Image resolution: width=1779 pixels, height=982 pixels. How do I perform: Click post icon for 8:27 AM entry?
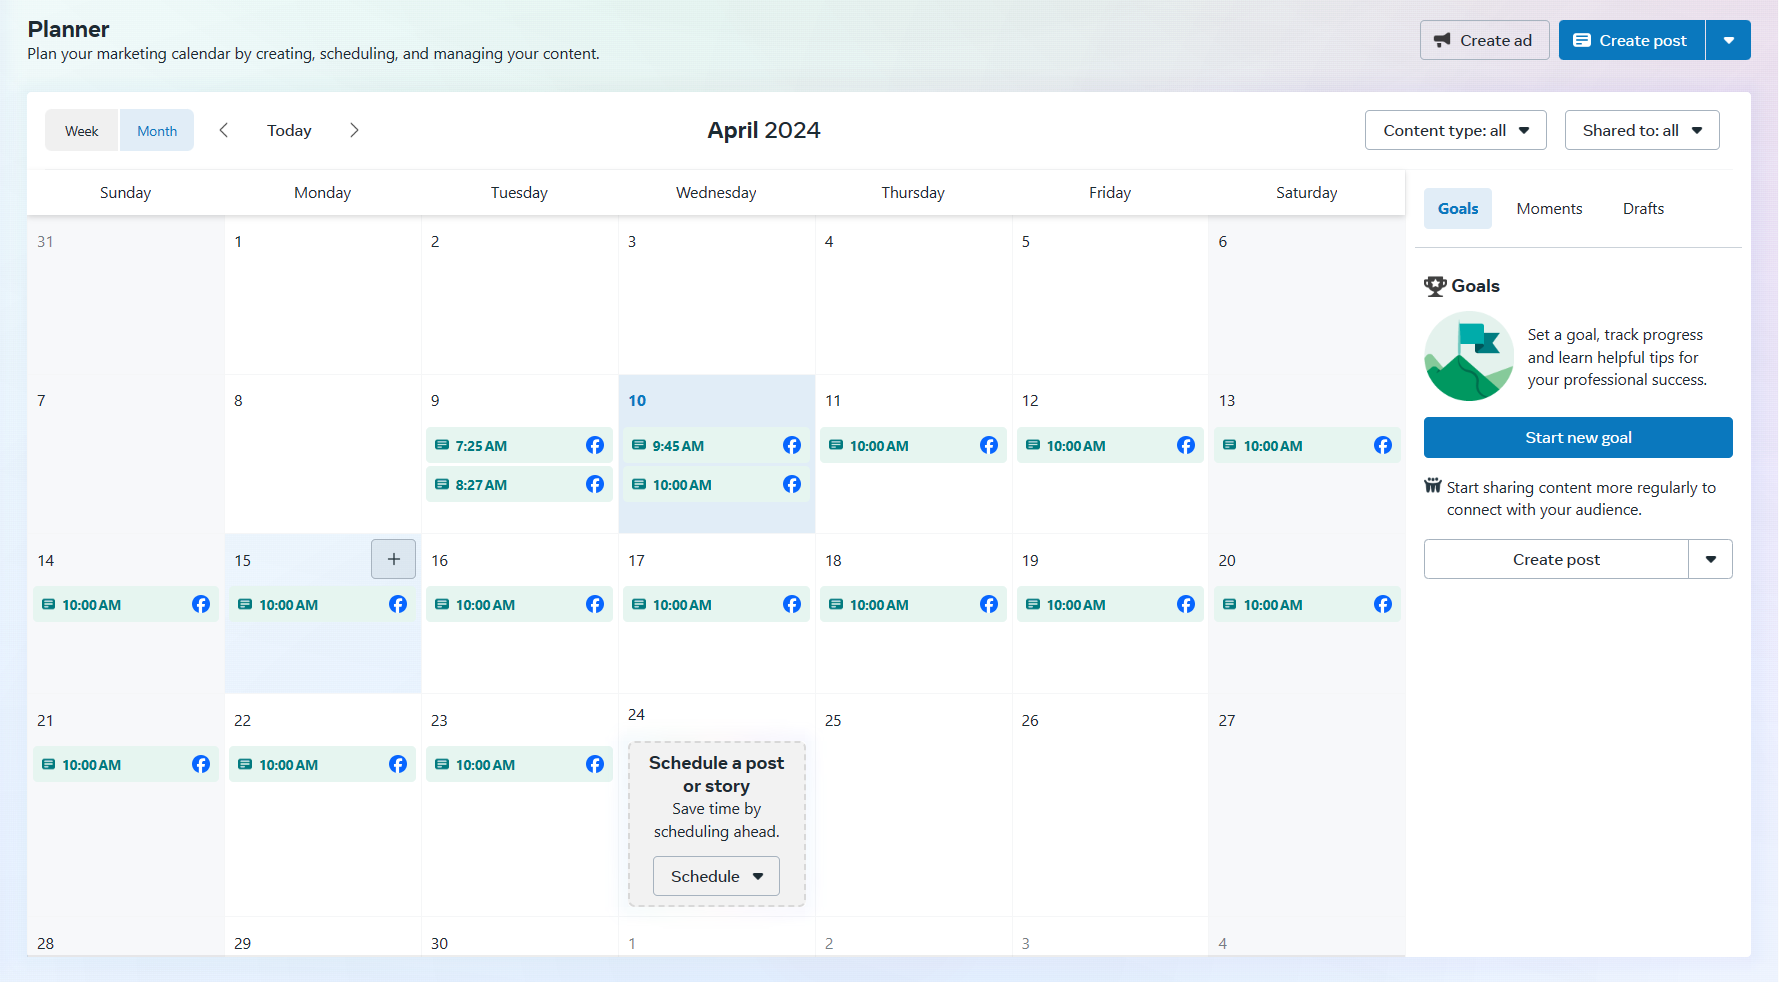click(442, 484)
